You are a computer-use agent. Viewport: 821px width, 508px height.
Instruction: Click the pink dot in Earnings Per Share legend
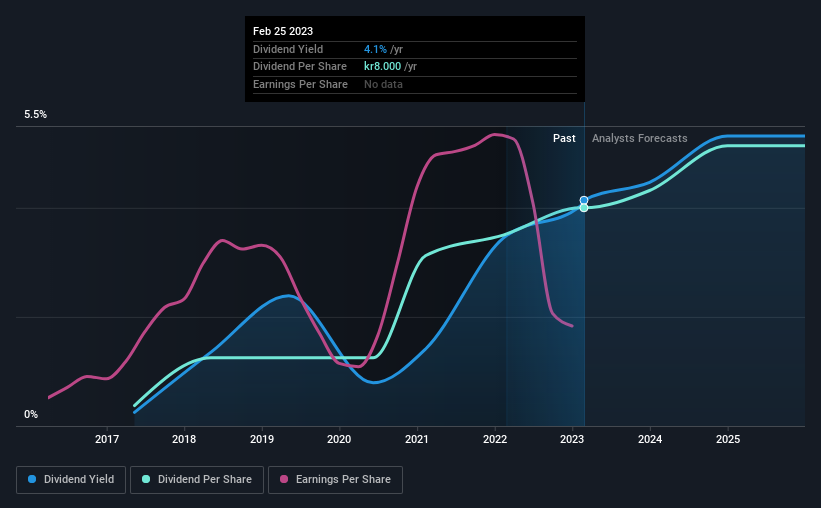[x=285, y=480]
